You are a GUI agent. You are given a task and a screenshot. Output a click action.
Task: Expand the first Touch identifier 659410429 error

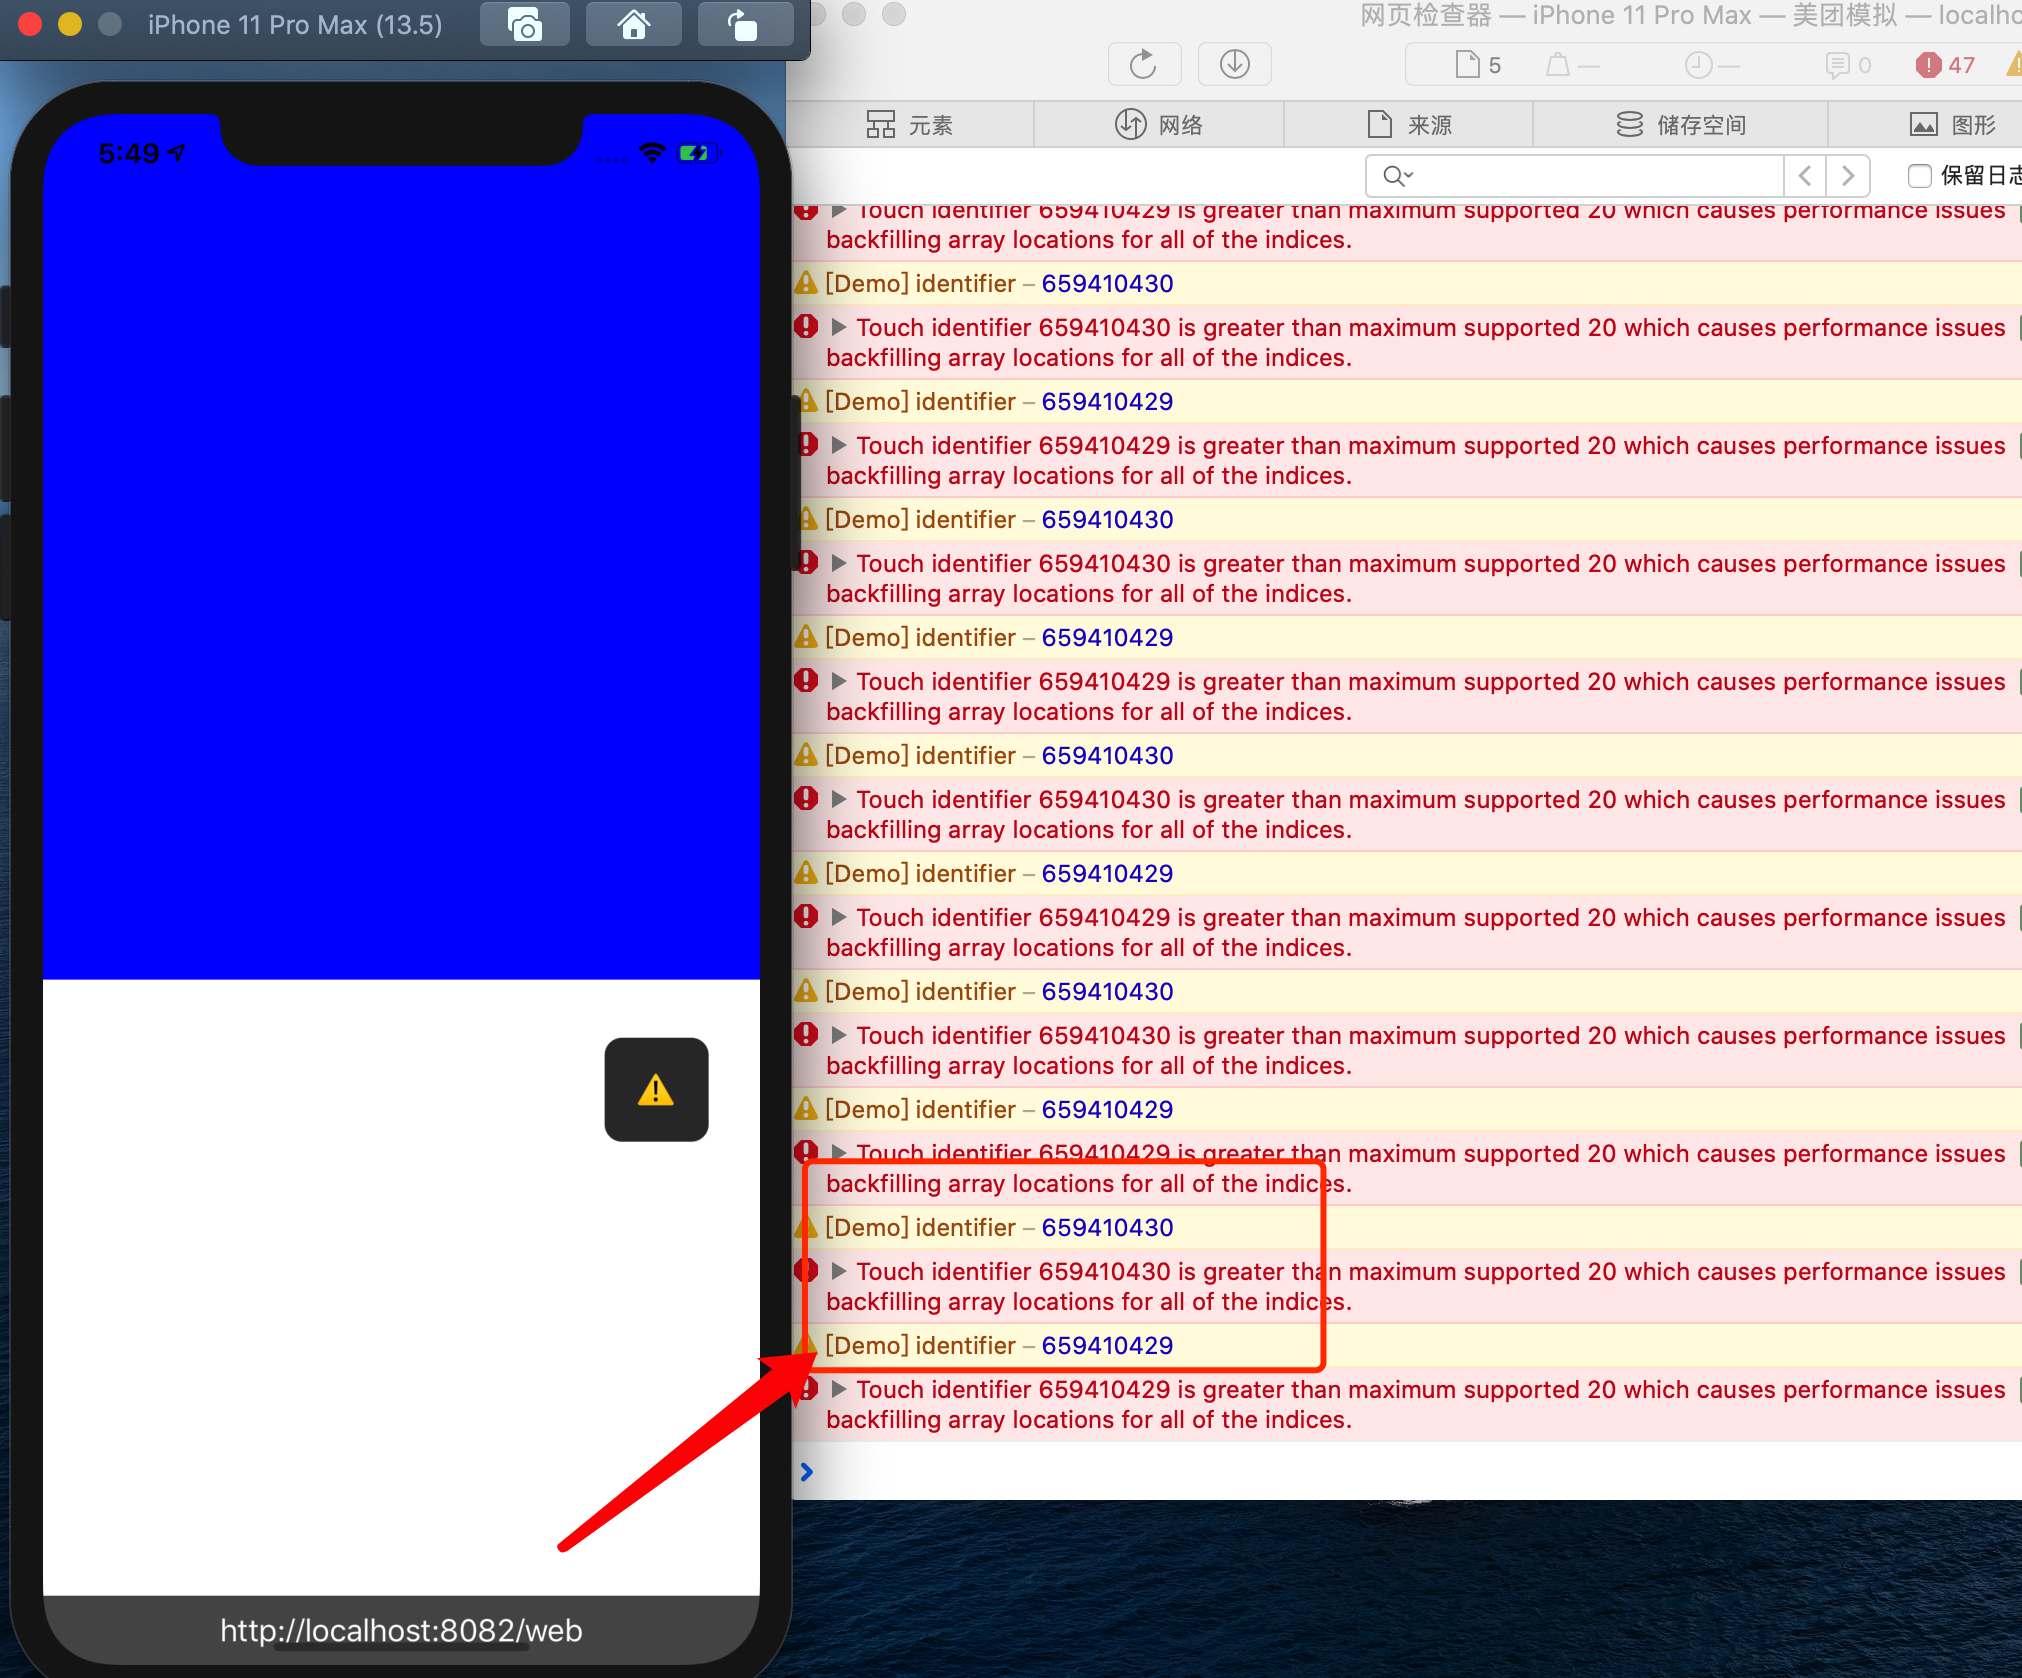click(838, 209)
